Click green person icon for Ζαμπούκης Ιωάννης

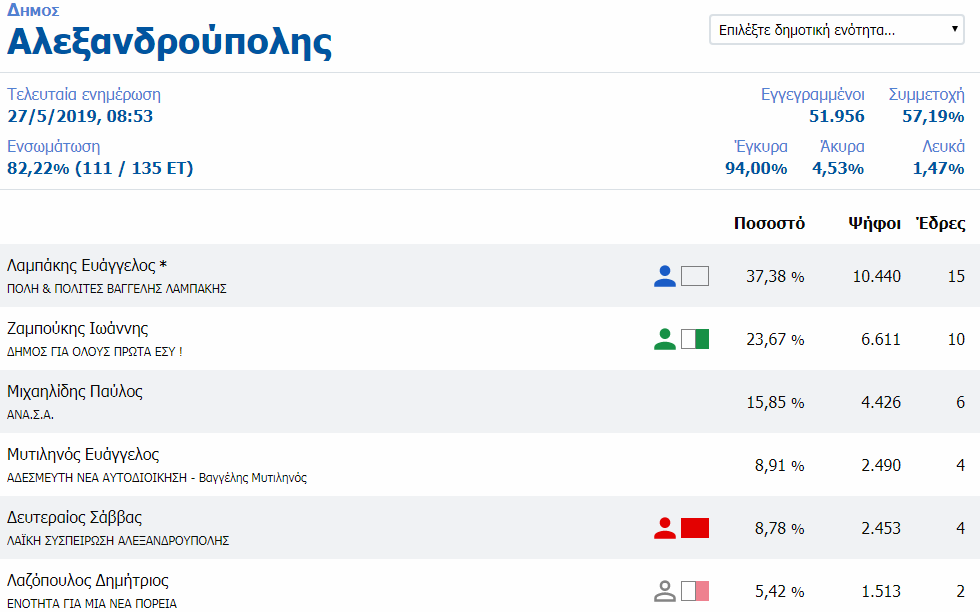coord(665,339)
